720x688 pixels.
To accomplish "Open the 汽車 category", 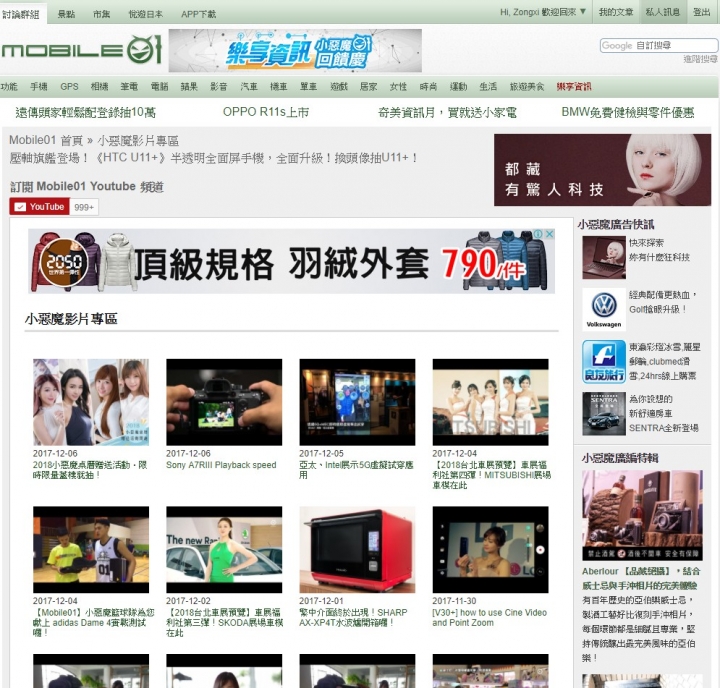I will point(249,86).
